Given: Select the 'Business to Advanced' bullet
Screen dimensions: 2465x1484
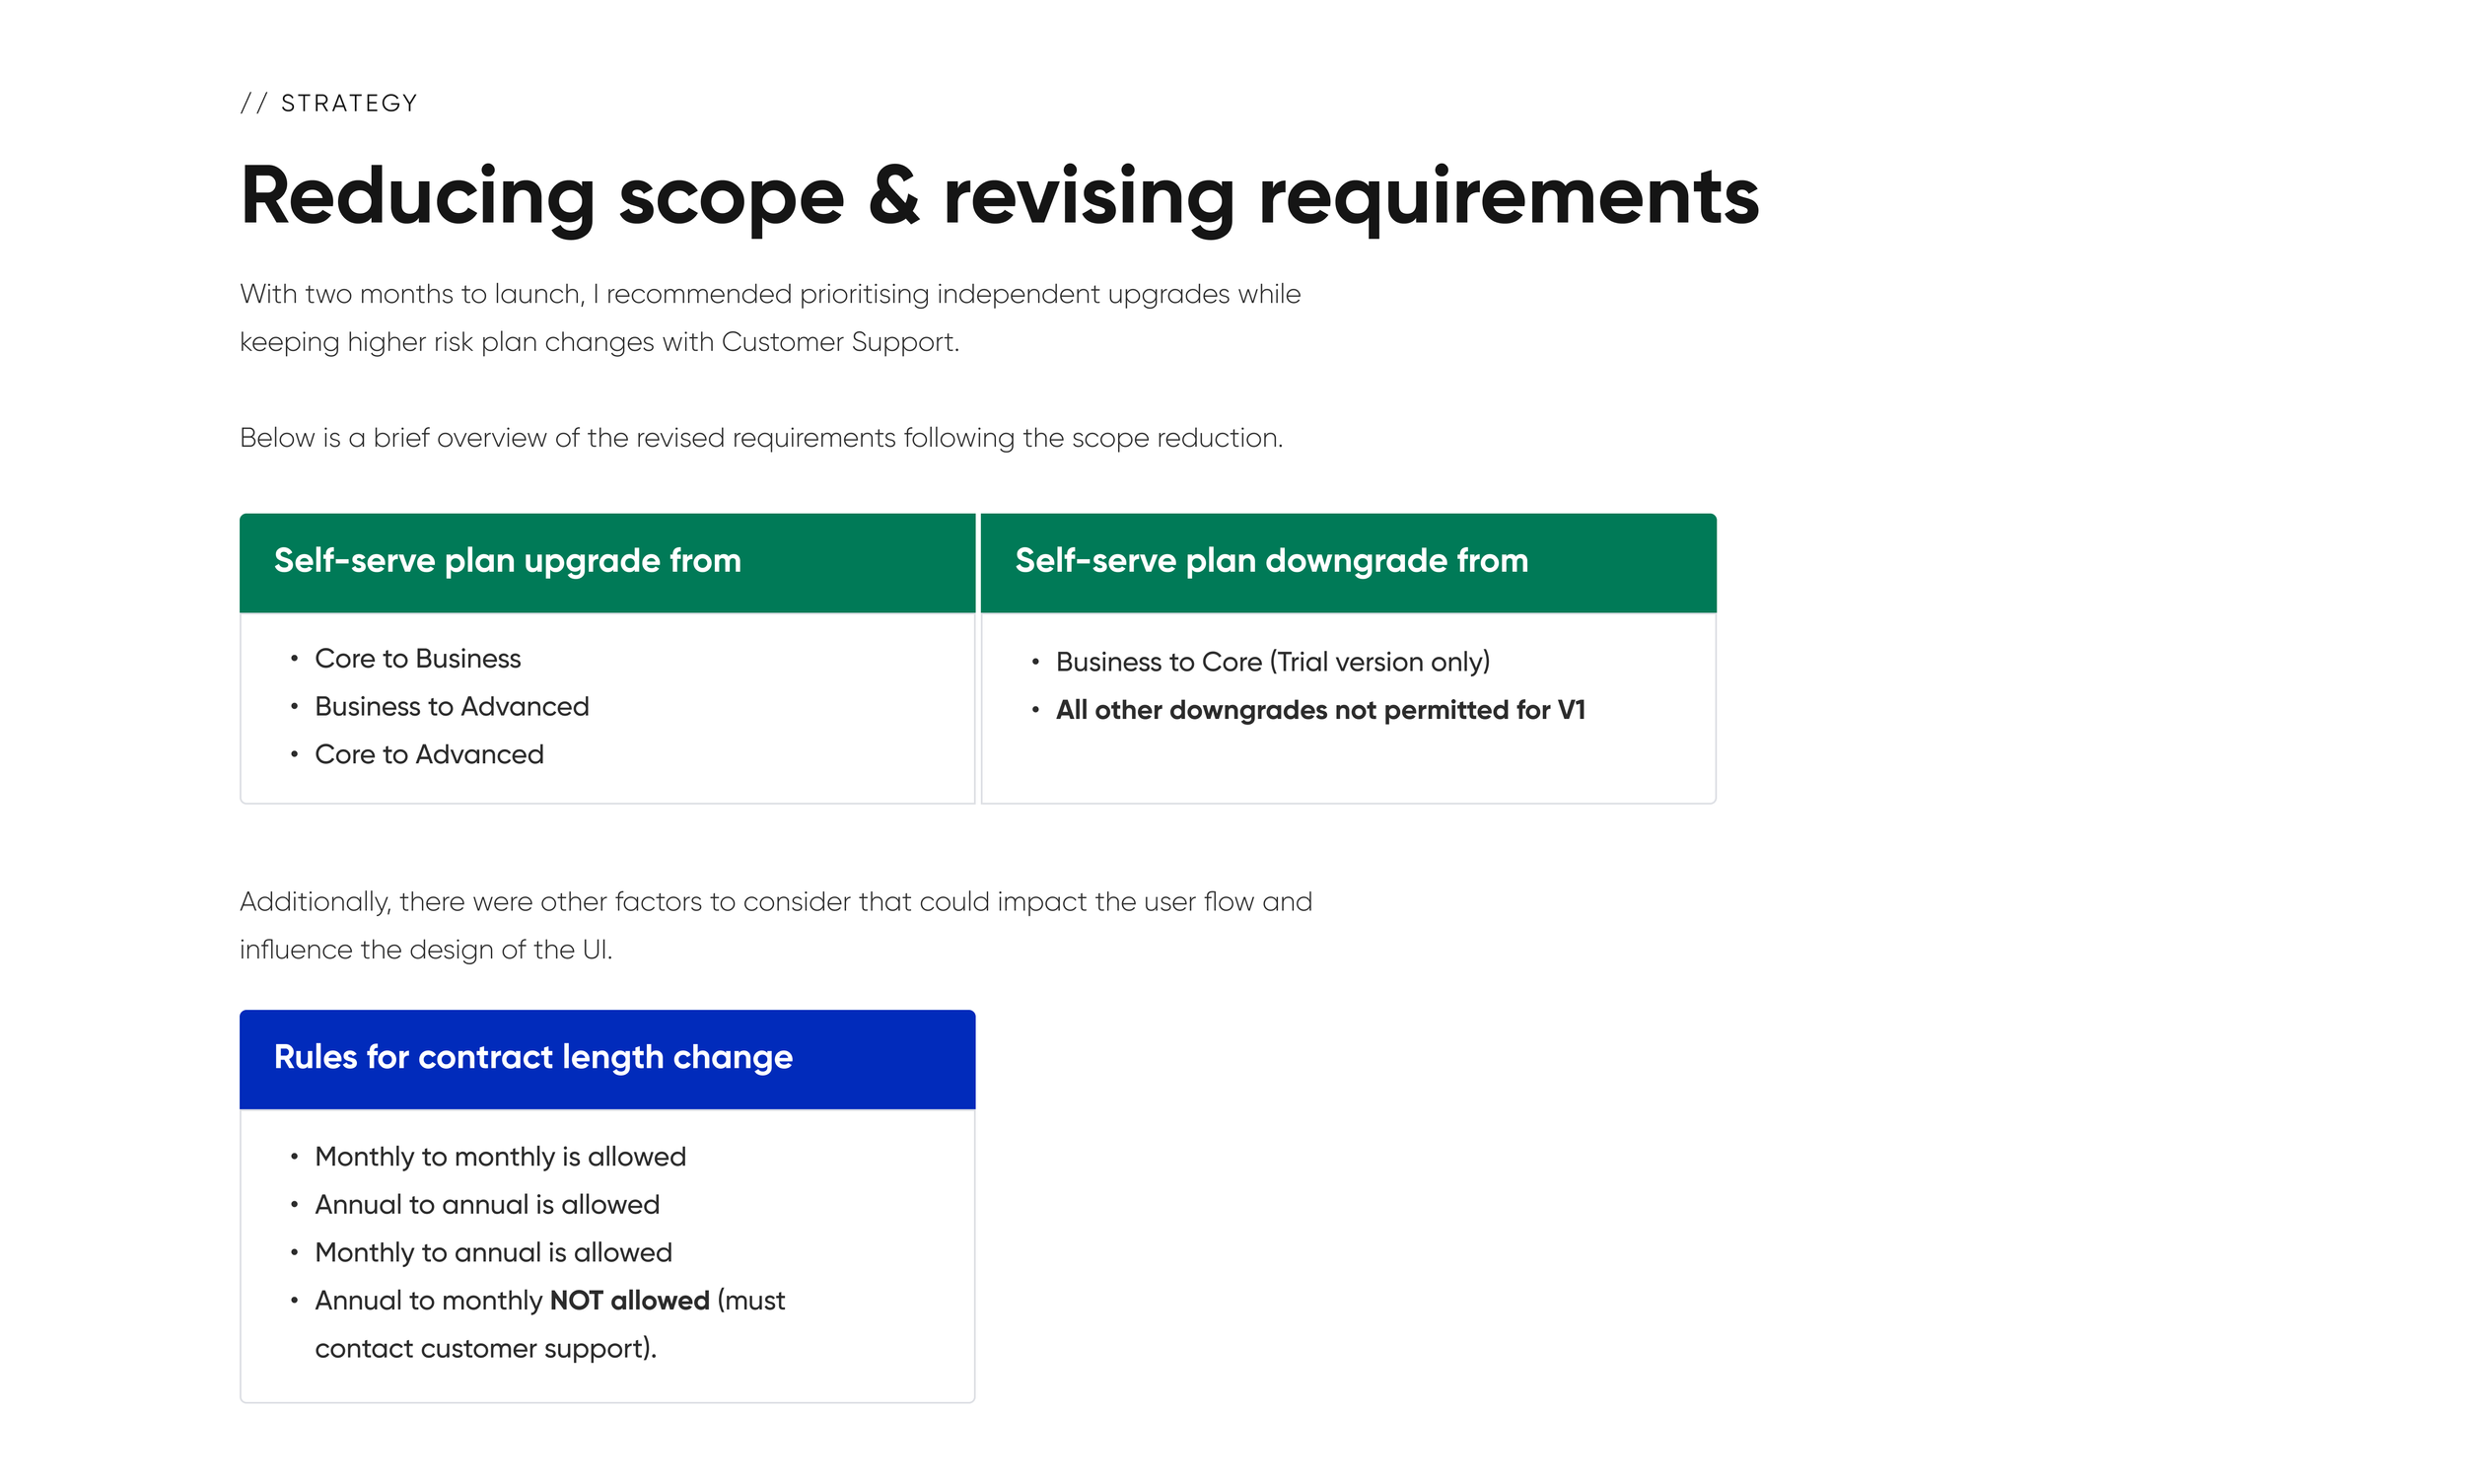Looking at the screenshot, I should (x=451, y=706).
